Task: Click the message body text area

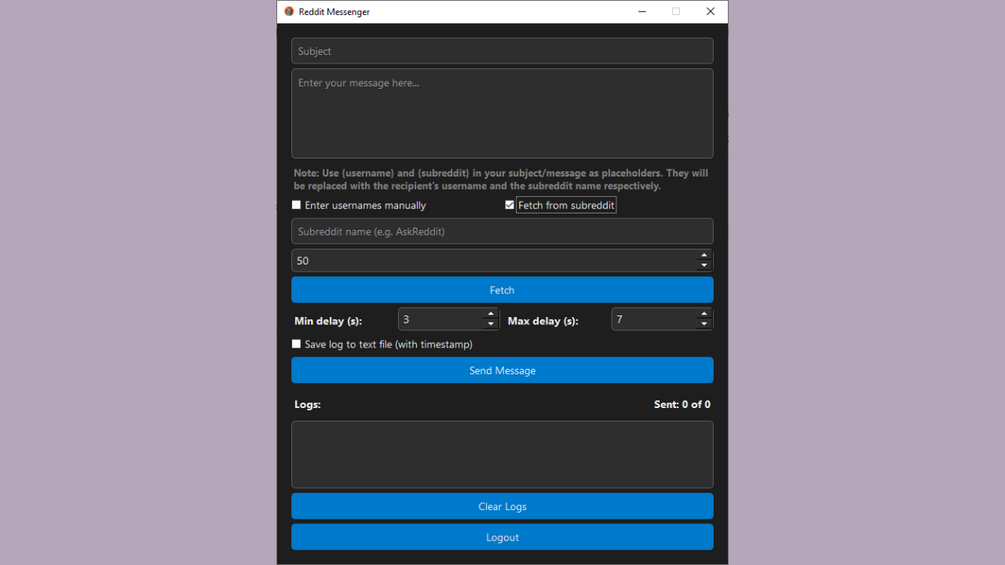Action: click(502, 113)
